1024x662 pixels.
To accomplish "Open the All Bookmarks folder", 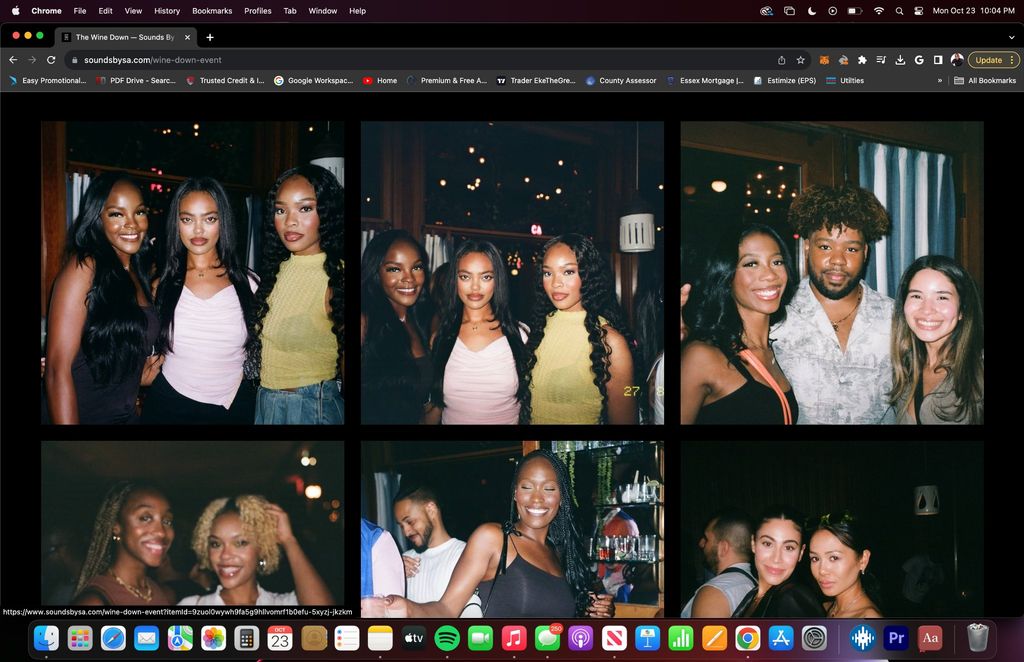I will point(985,81).
